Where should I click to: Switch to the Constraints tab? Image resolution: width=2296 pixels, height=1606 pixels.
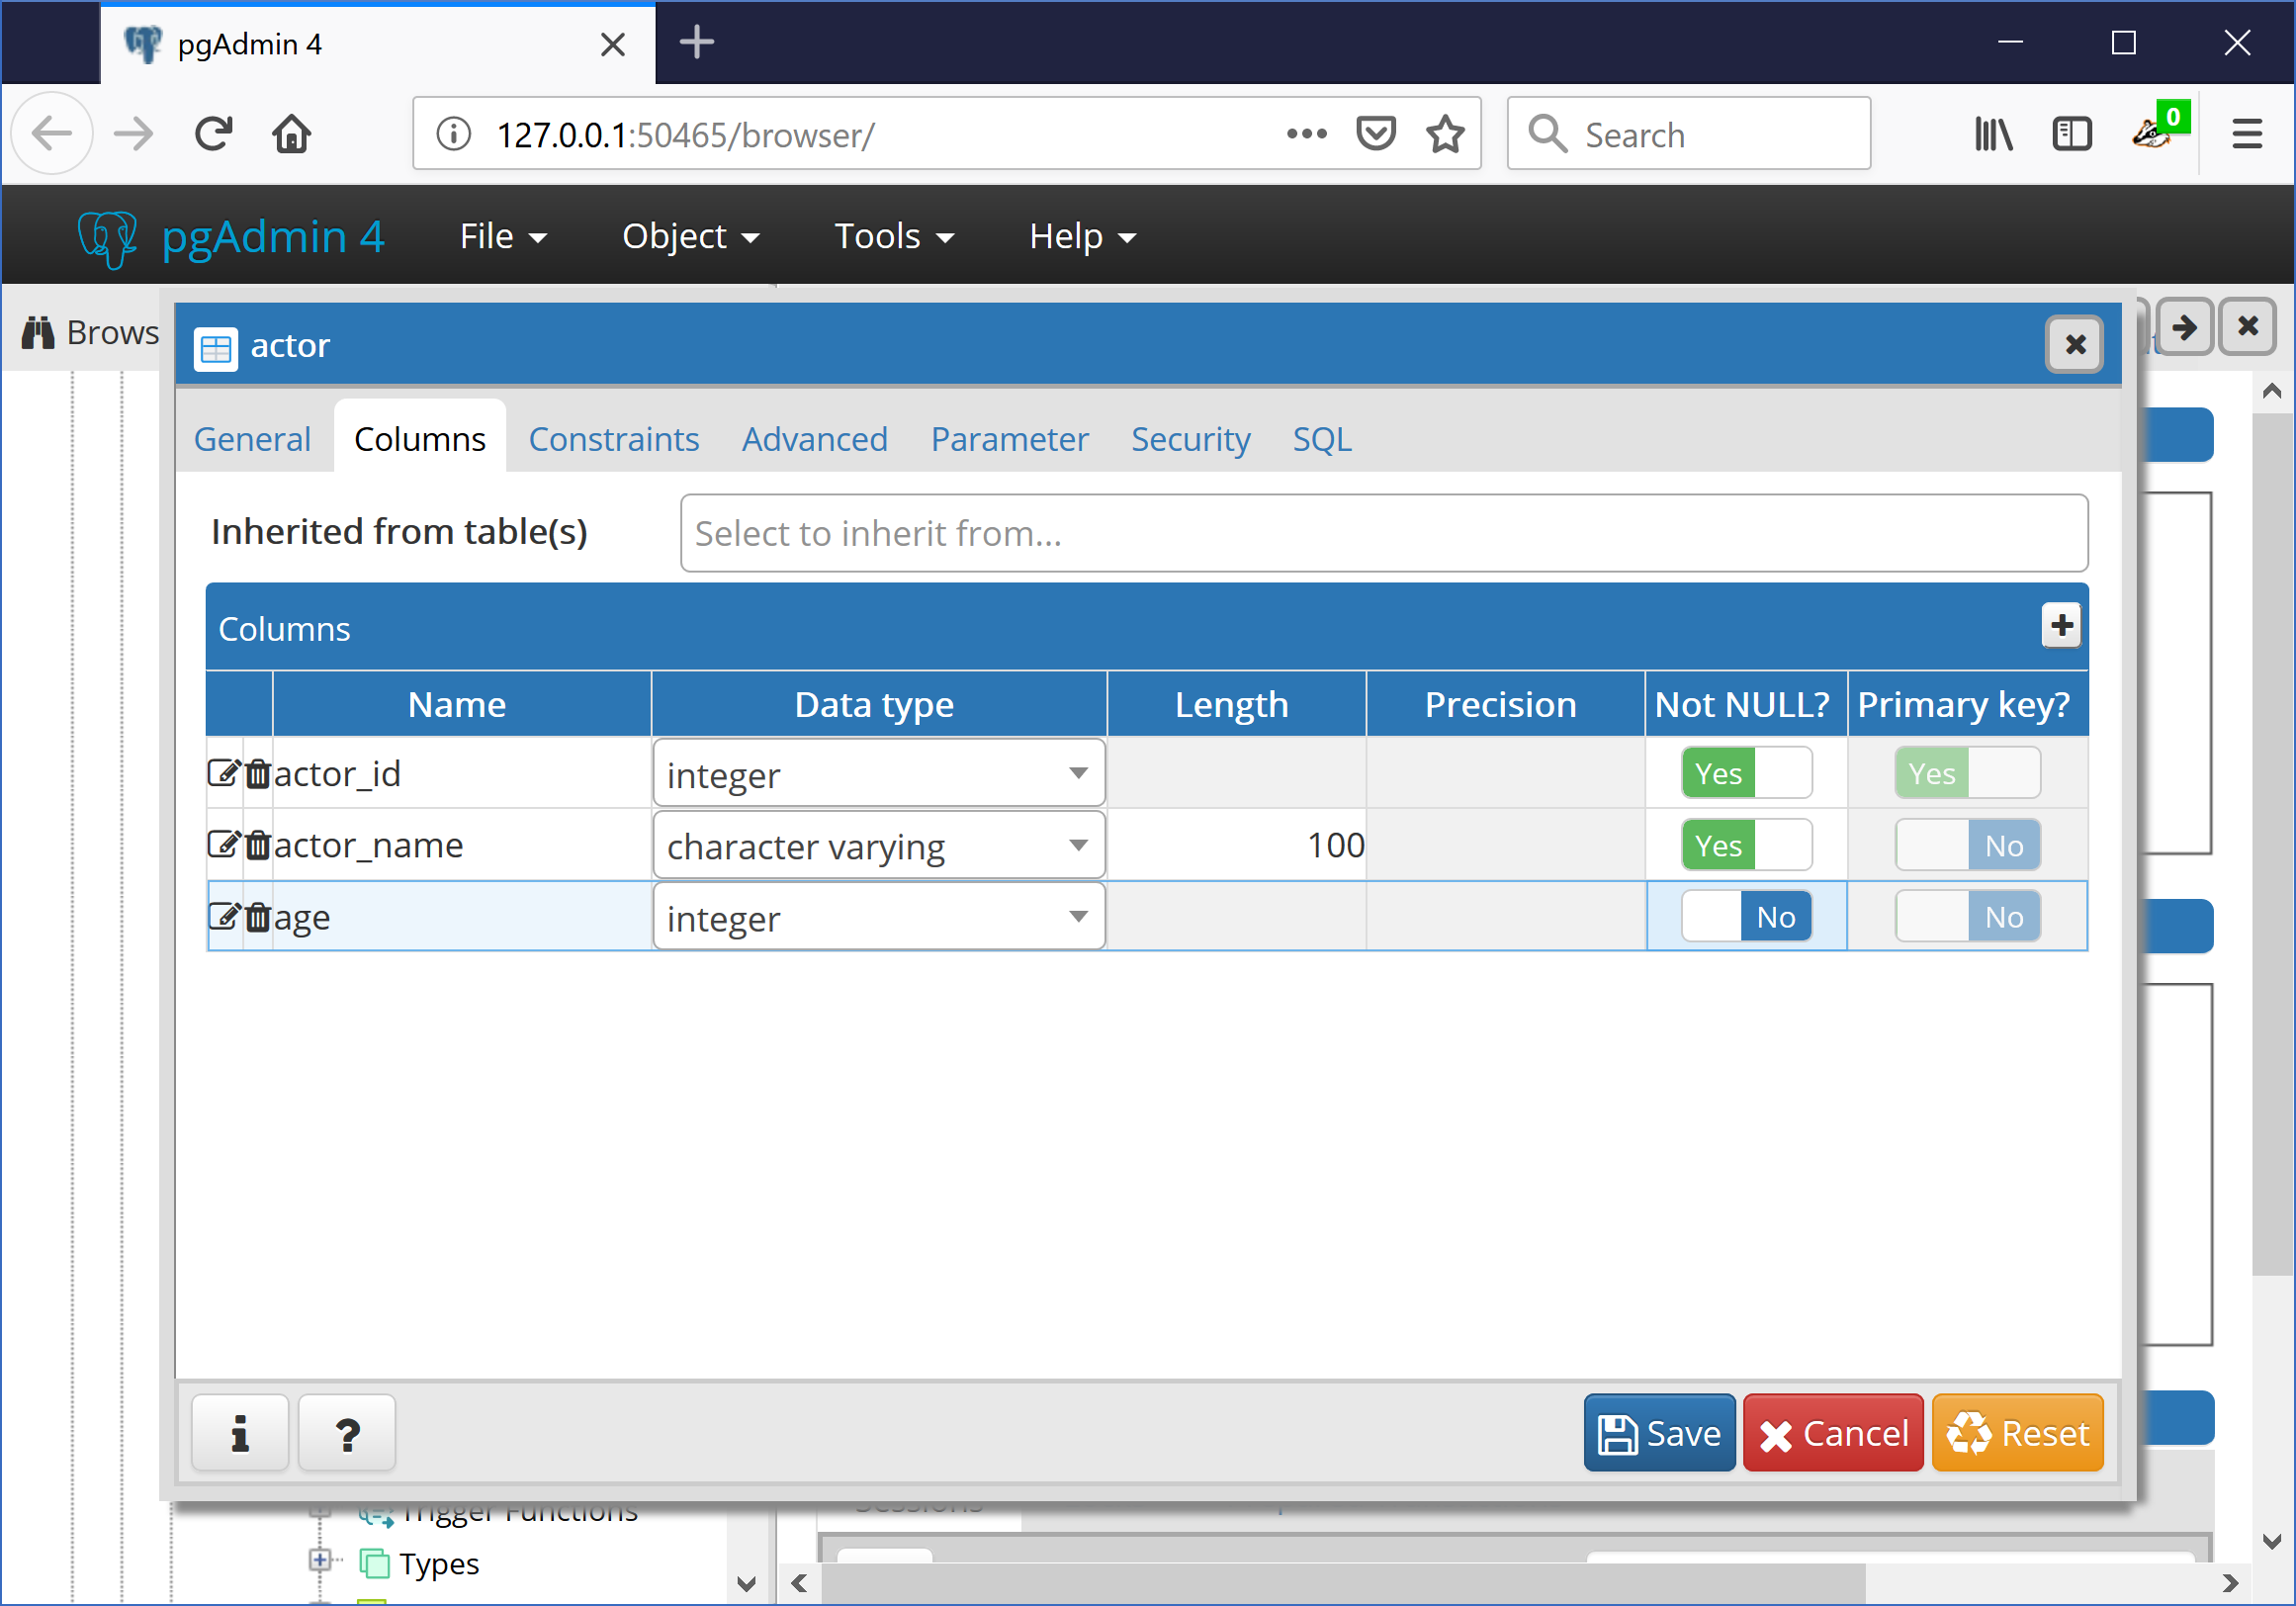click(613, 439)
